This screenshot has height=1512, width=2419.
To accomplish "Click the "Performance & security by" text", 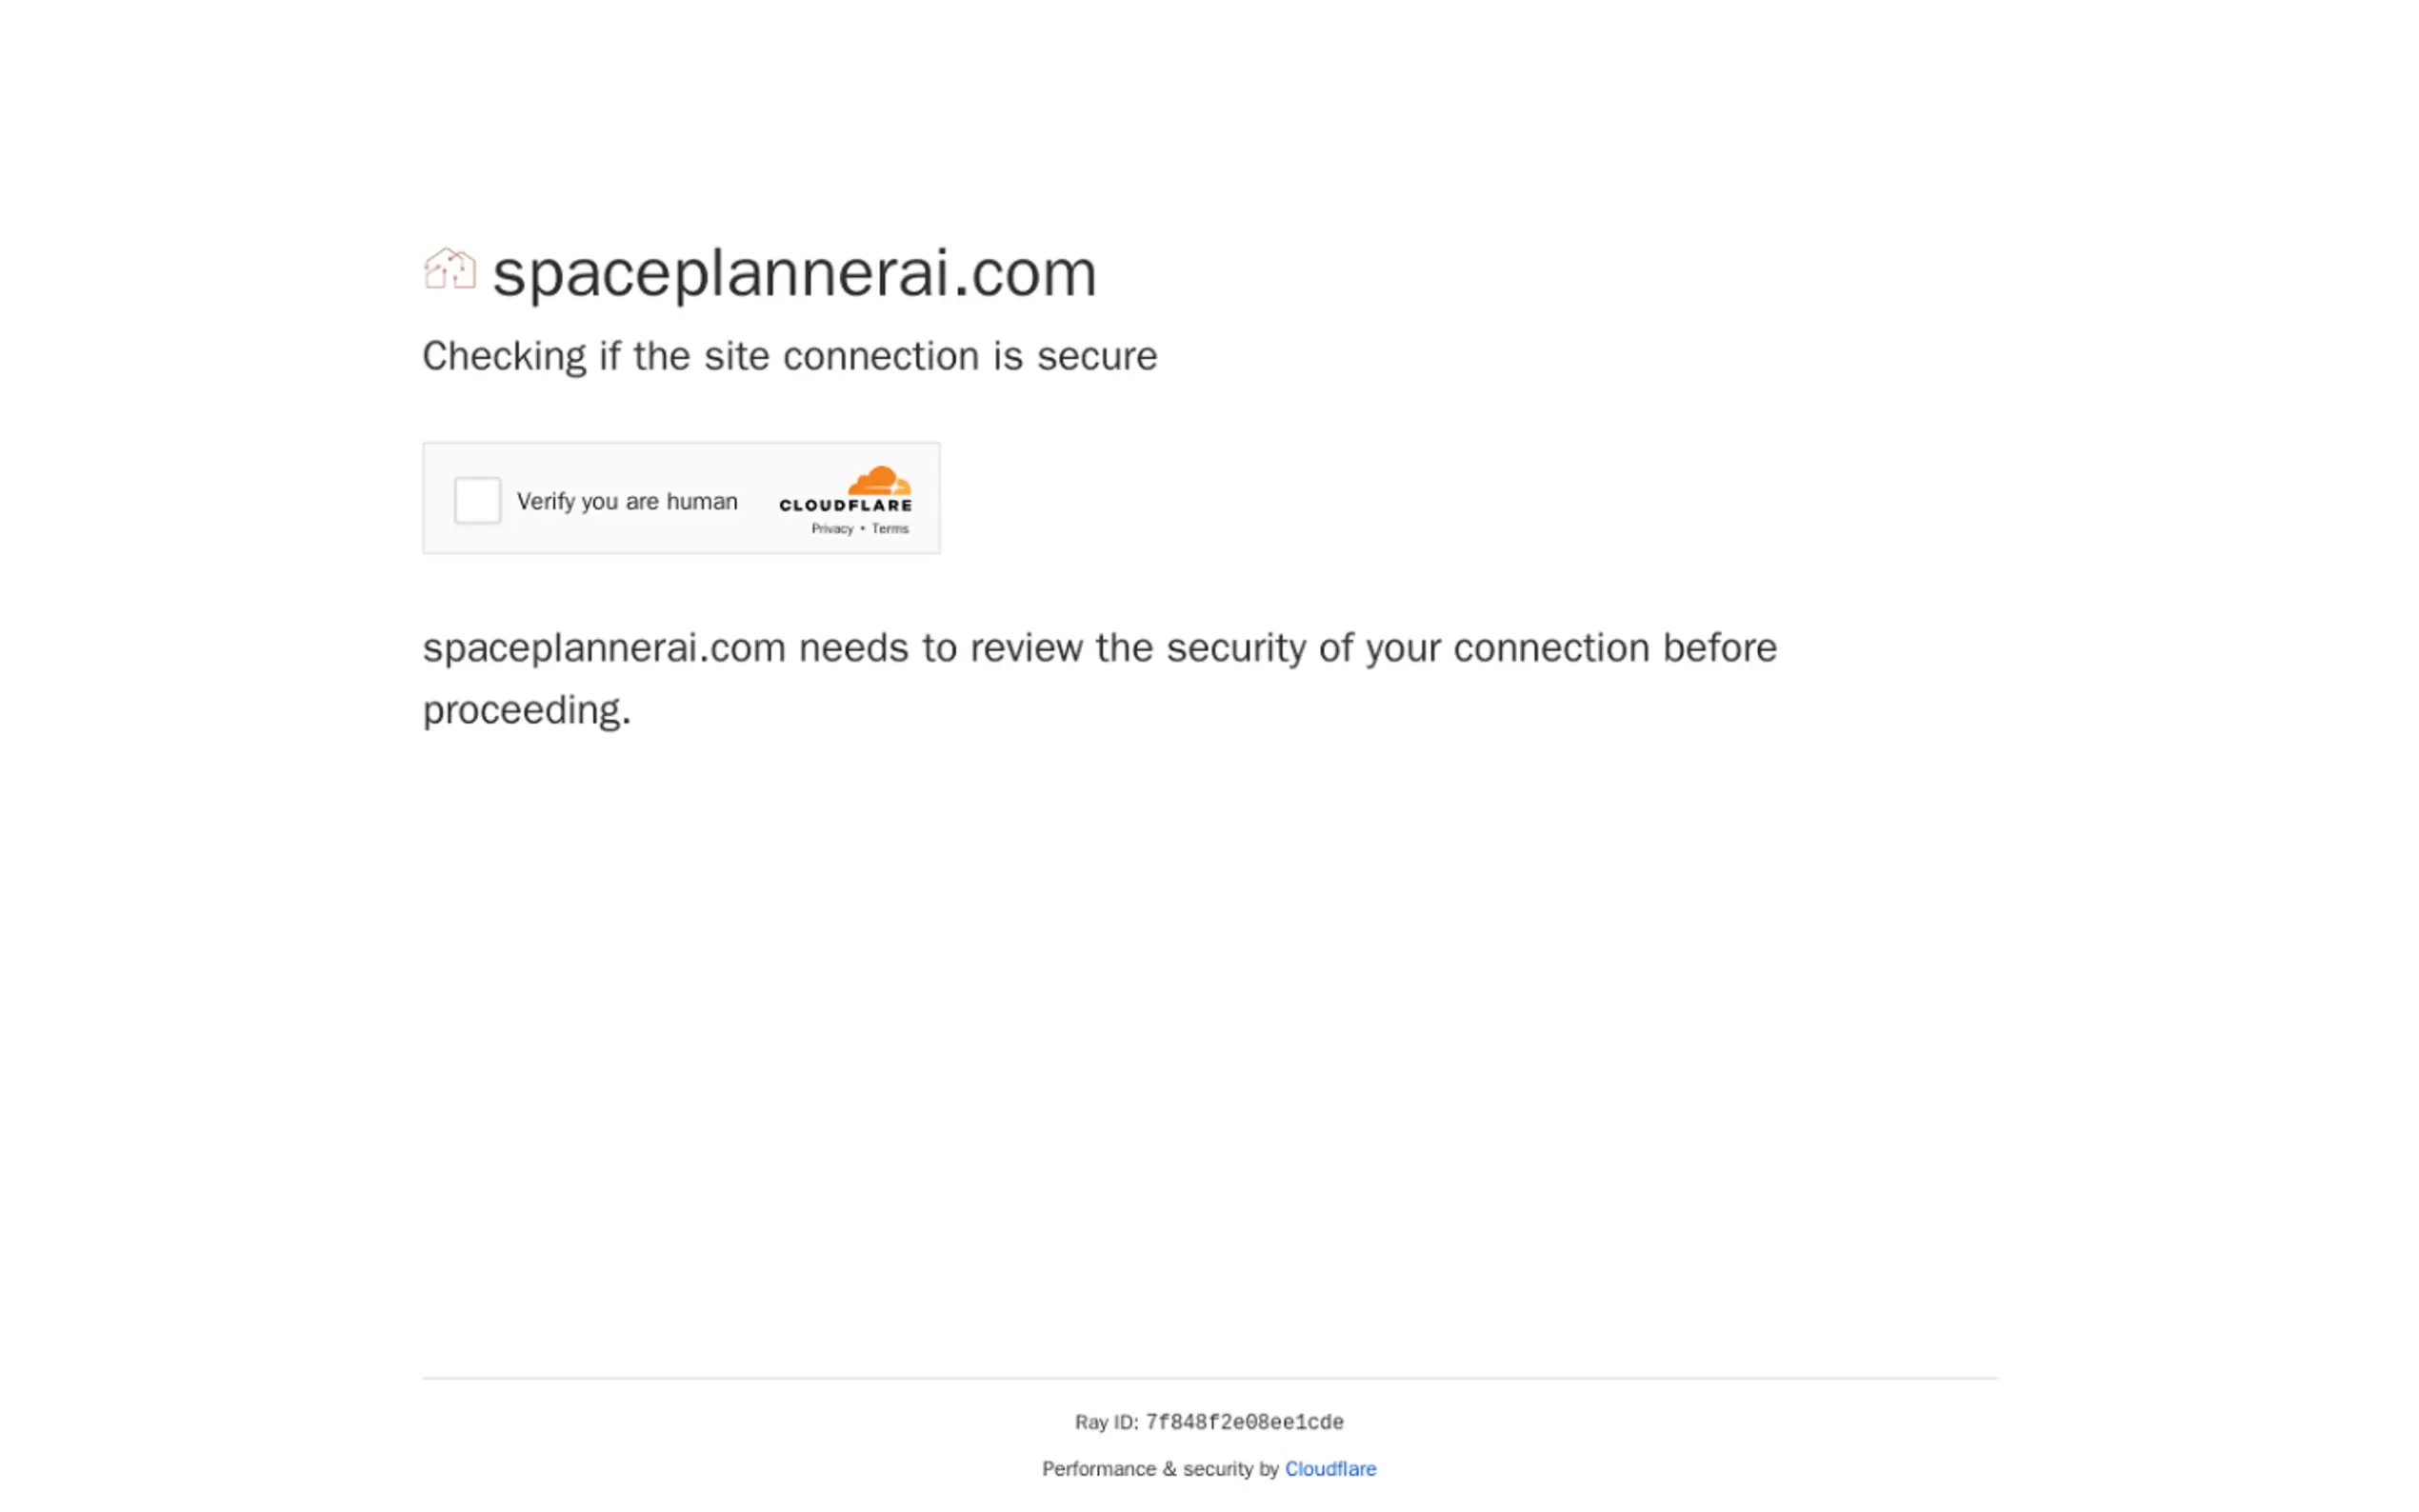I will (x=1160, y=1469).
